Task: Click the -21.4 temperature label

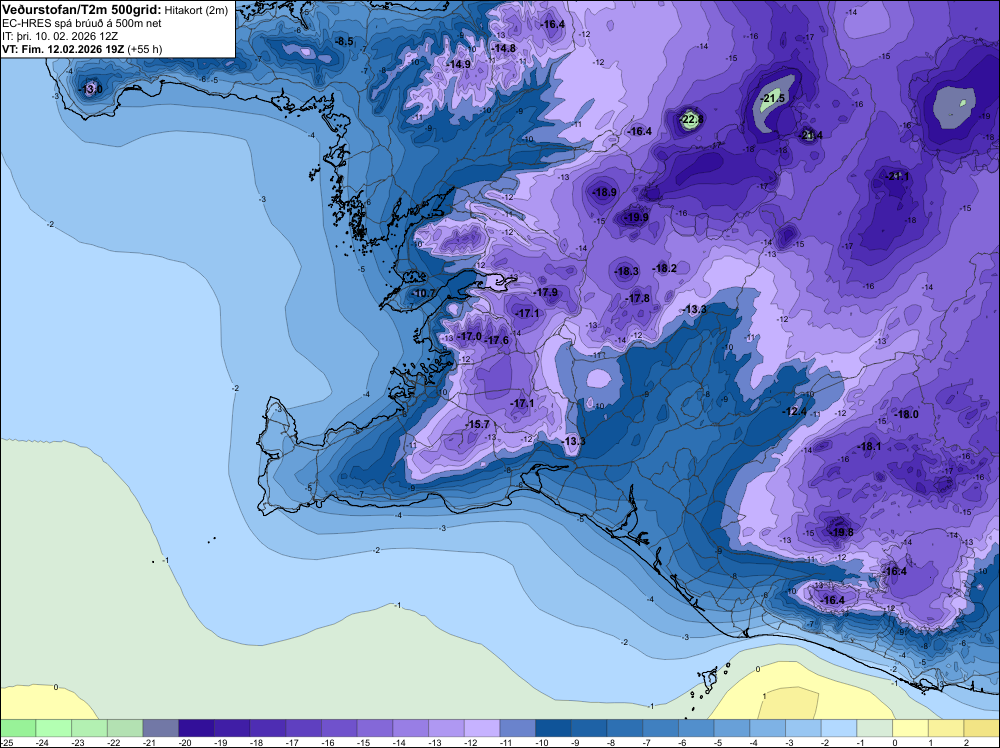Action: (x=811, y=135)
